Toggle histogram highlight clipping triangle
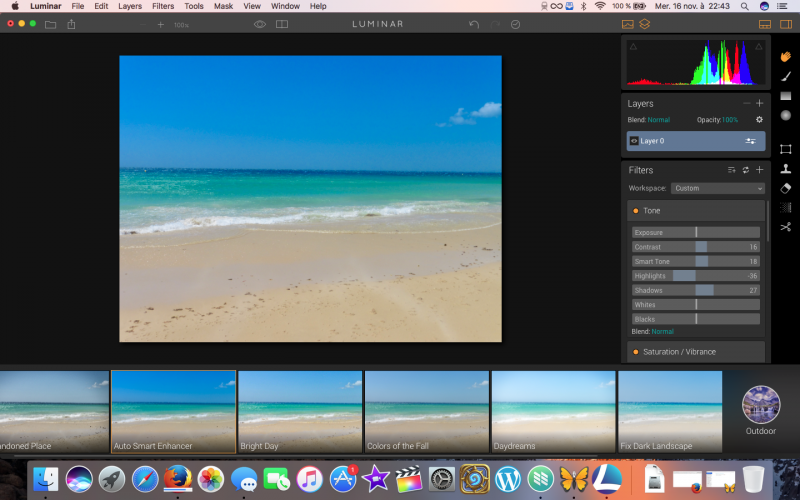The width and height of the screenshot is (800, 500). [x=759, y=46]
